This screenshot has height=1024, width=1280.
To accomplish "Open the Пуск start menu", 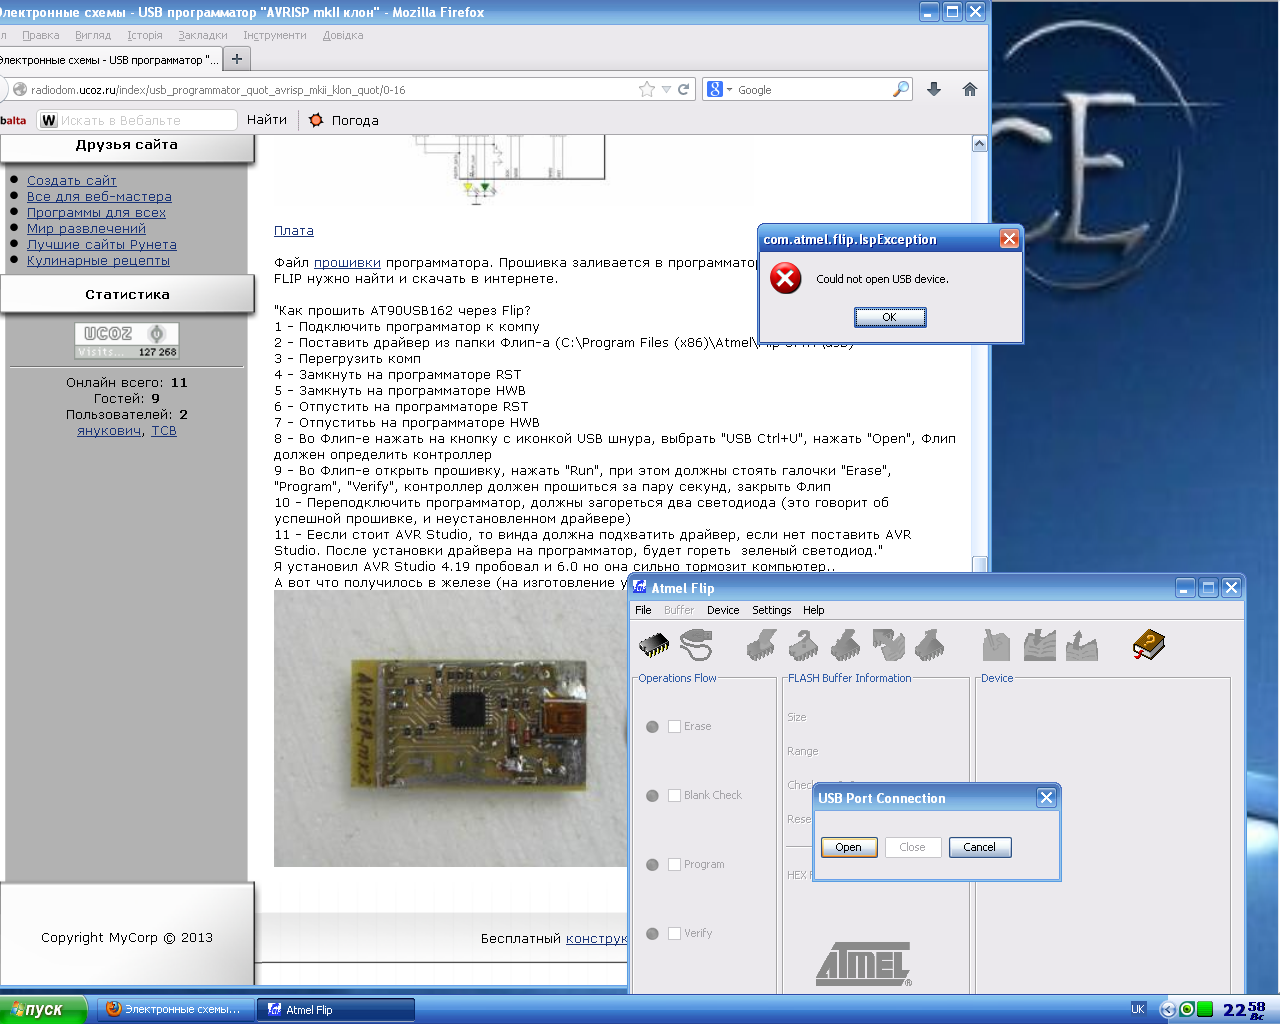I will 42,1010.
